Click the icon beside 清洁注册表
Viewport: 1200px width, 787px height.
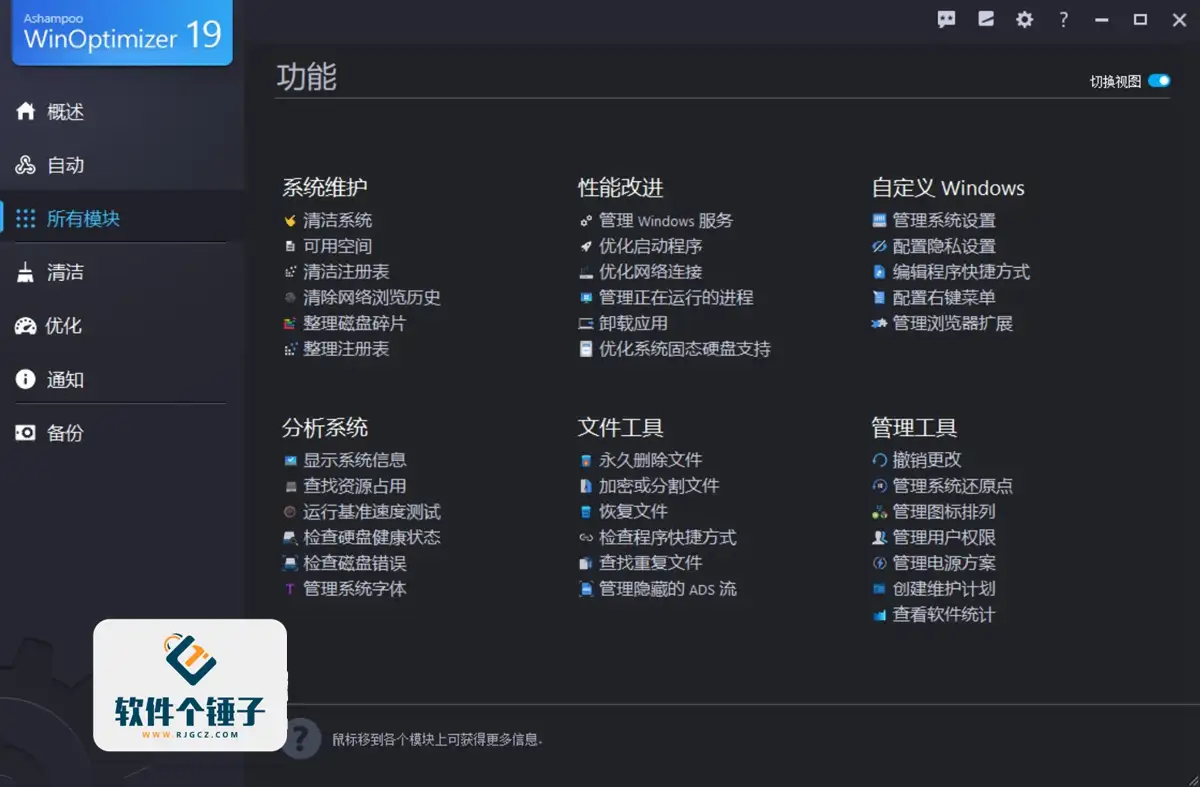(290, 272)
